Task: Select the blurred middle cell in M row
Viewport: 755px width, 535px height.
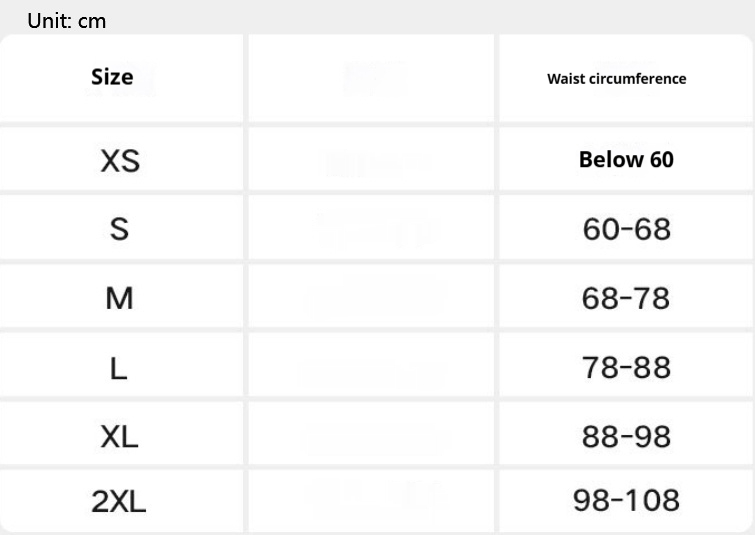Action: [x=372, y=298]
